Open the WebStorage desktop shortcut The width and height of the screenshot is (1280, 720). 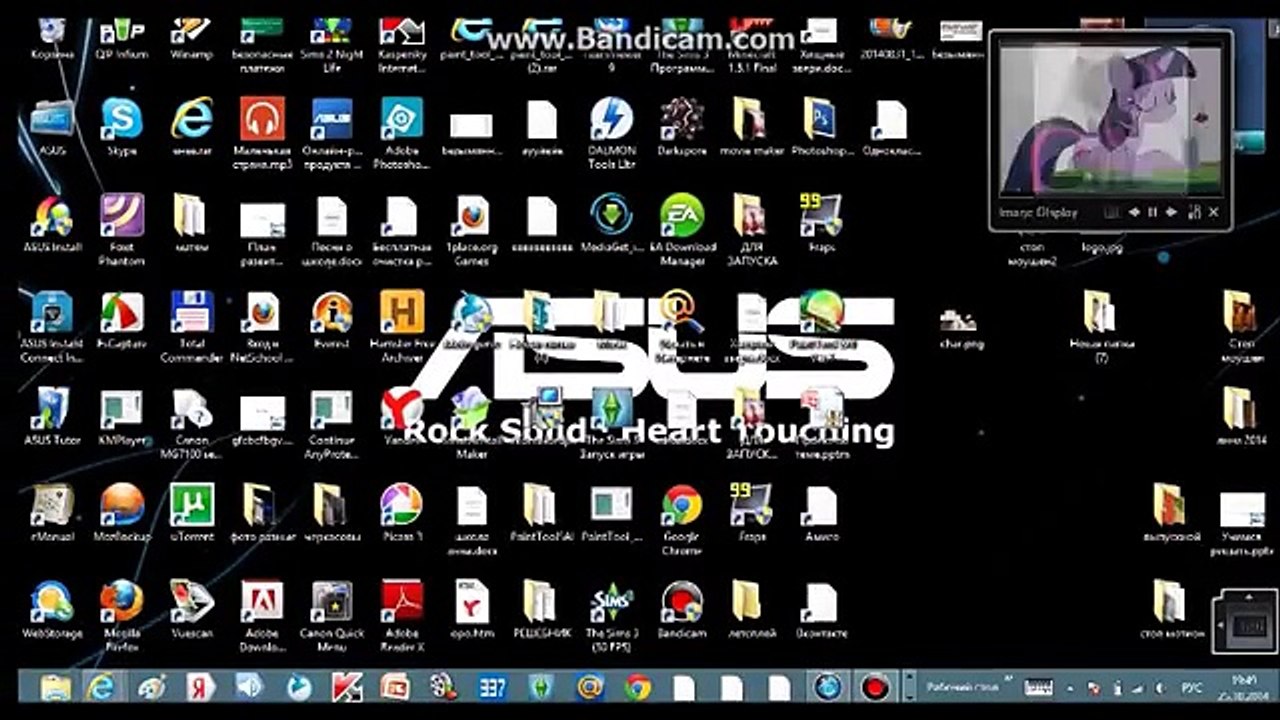[52, 609]
